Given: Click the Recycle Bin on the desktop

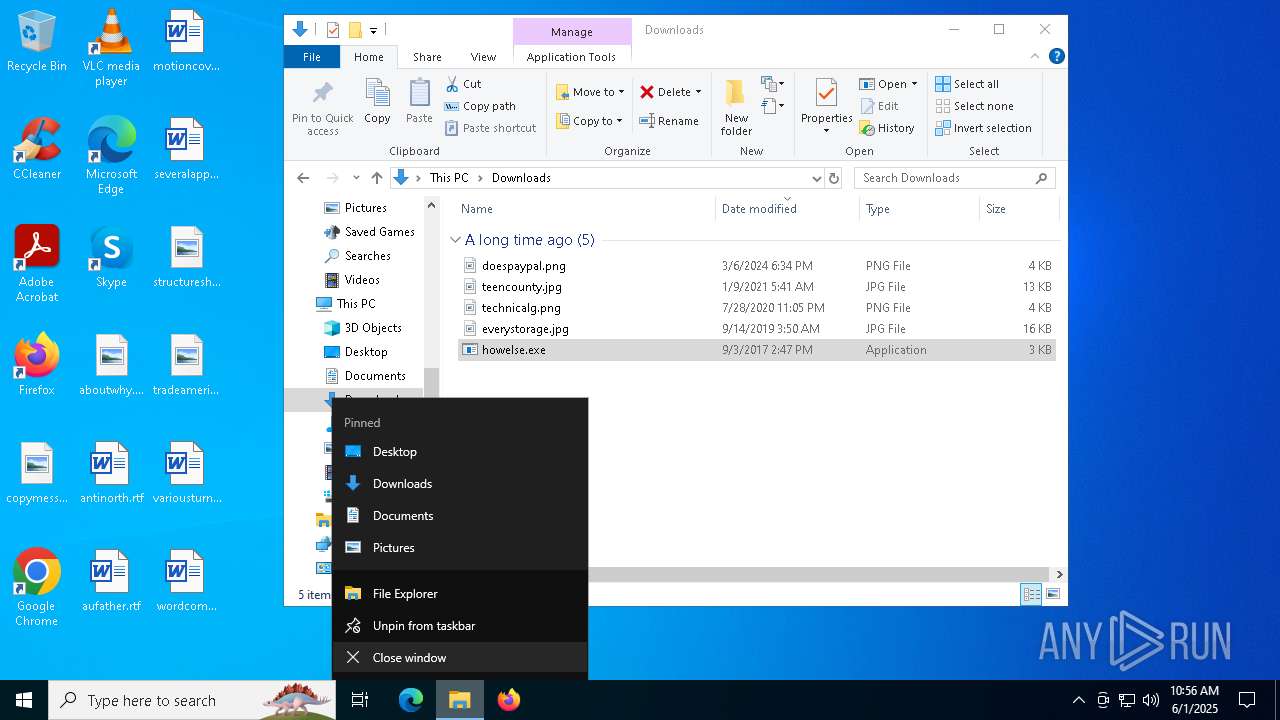Looking at the screenshot, I should click(x=37, y=41).
